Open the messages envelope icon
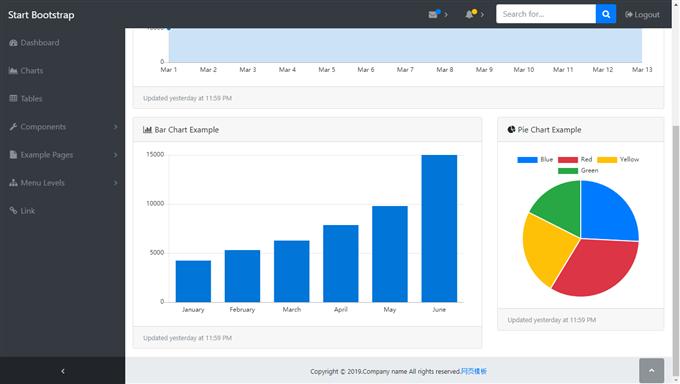Viewport: 680px width, 384px height. click(433, 14)
